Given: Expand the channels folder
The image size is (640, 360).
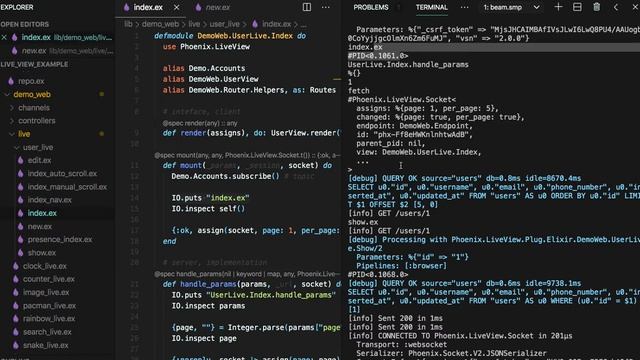Looking at the screenshot, I should click(x=34, y=108).
